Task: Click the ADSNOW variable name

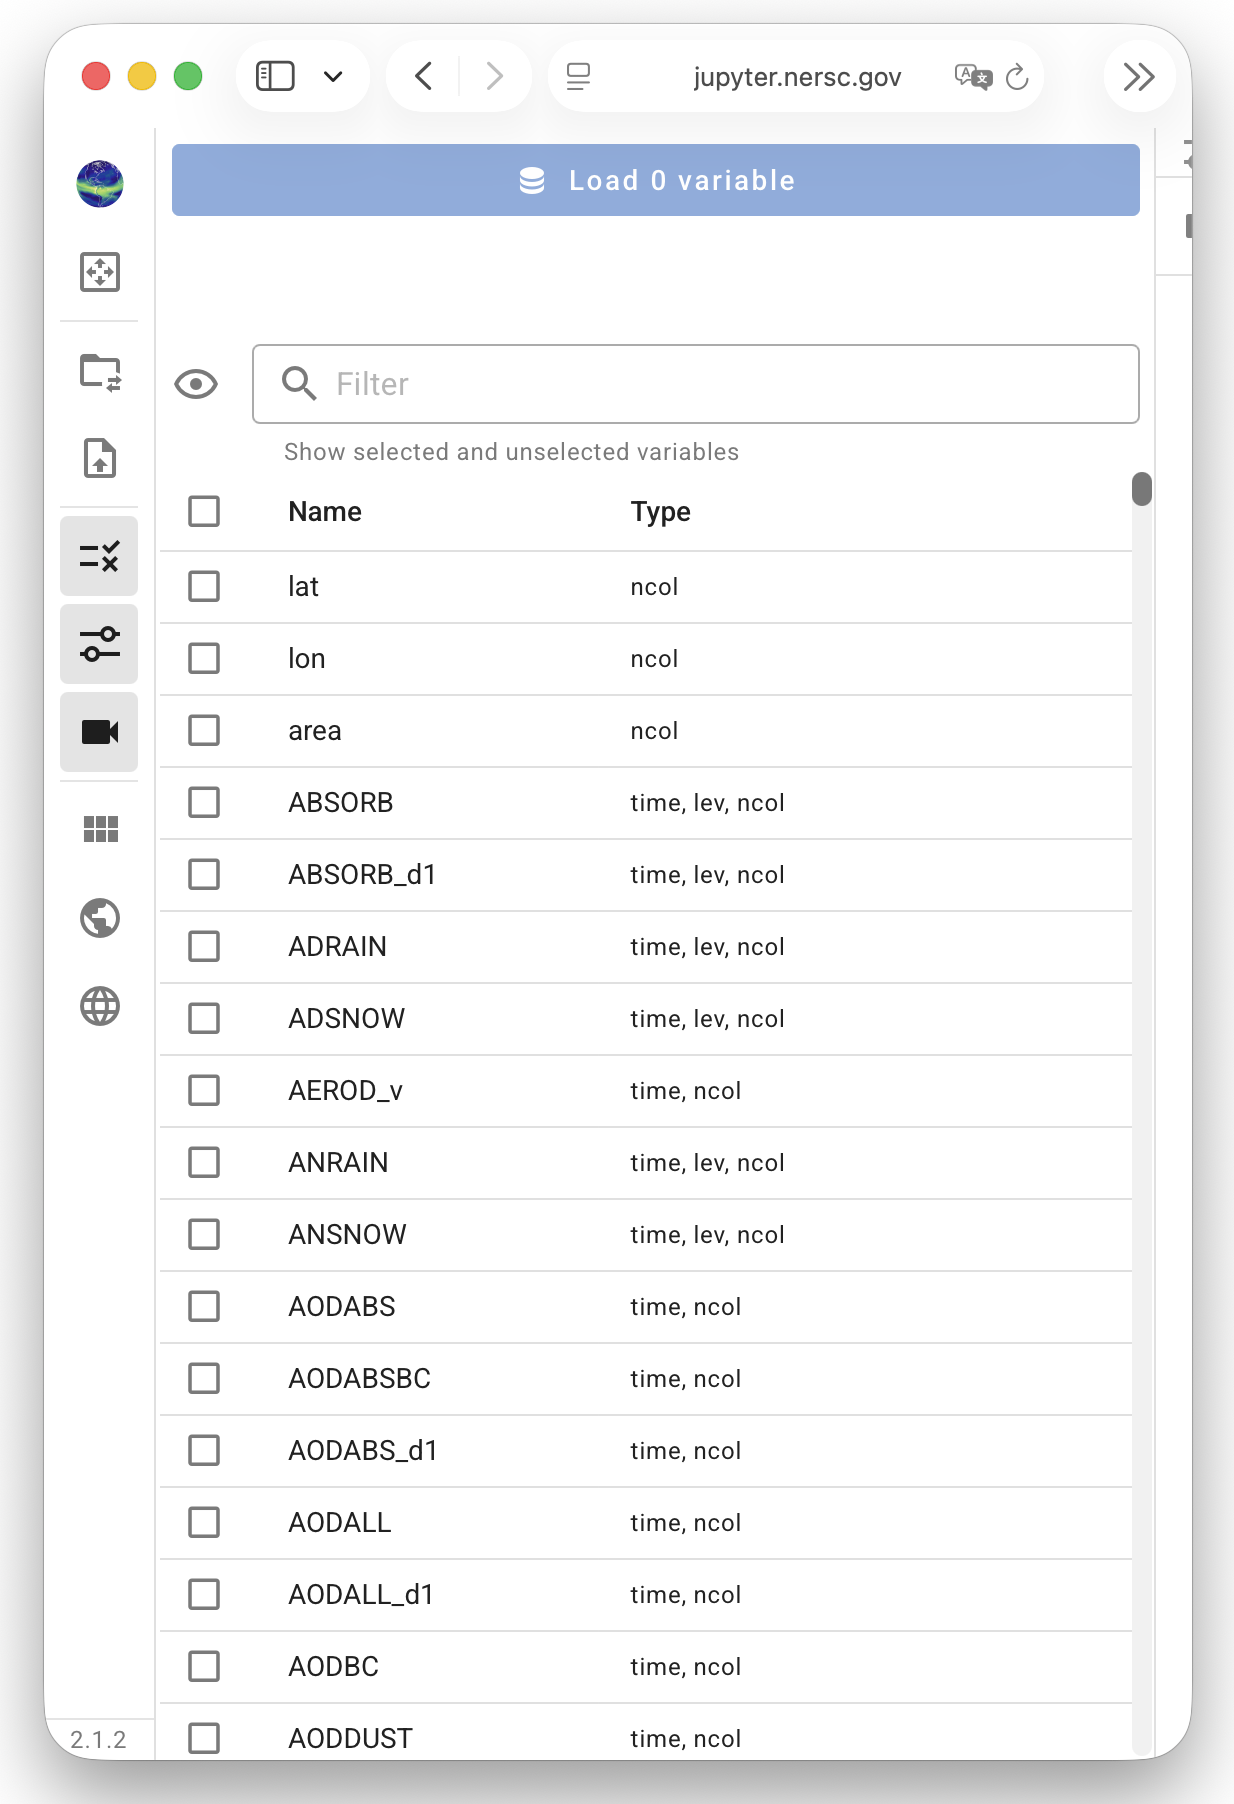Action: tap(347, 1018)
